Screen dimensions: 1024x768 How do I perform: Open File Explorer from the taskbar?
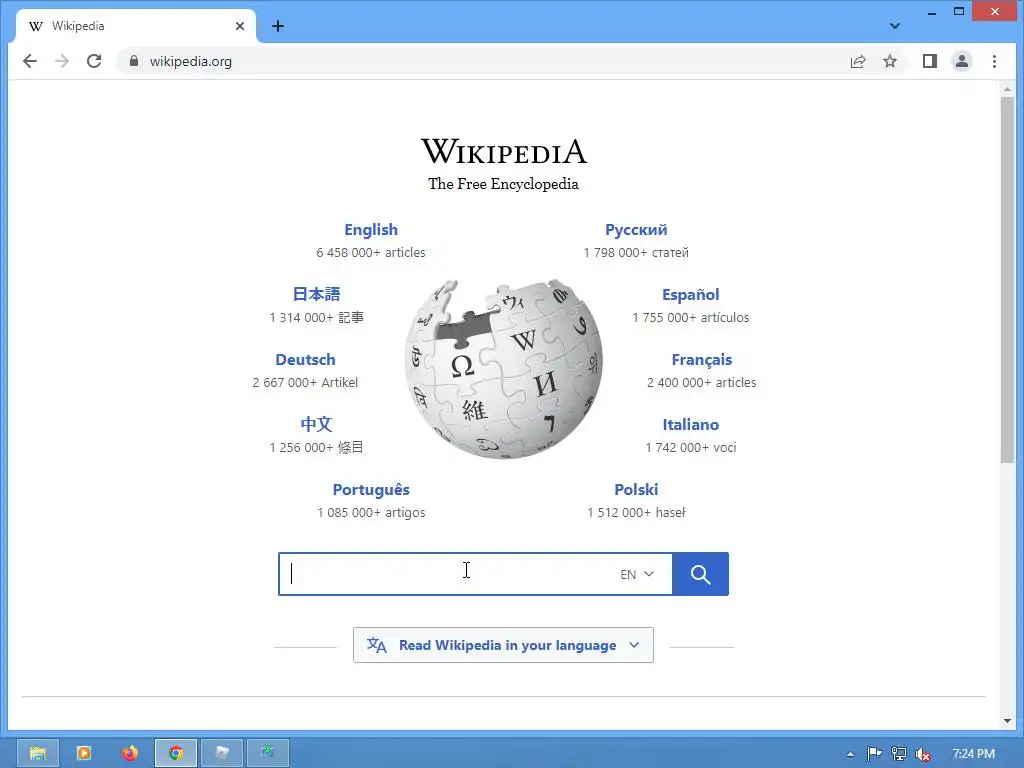(38, 753)
